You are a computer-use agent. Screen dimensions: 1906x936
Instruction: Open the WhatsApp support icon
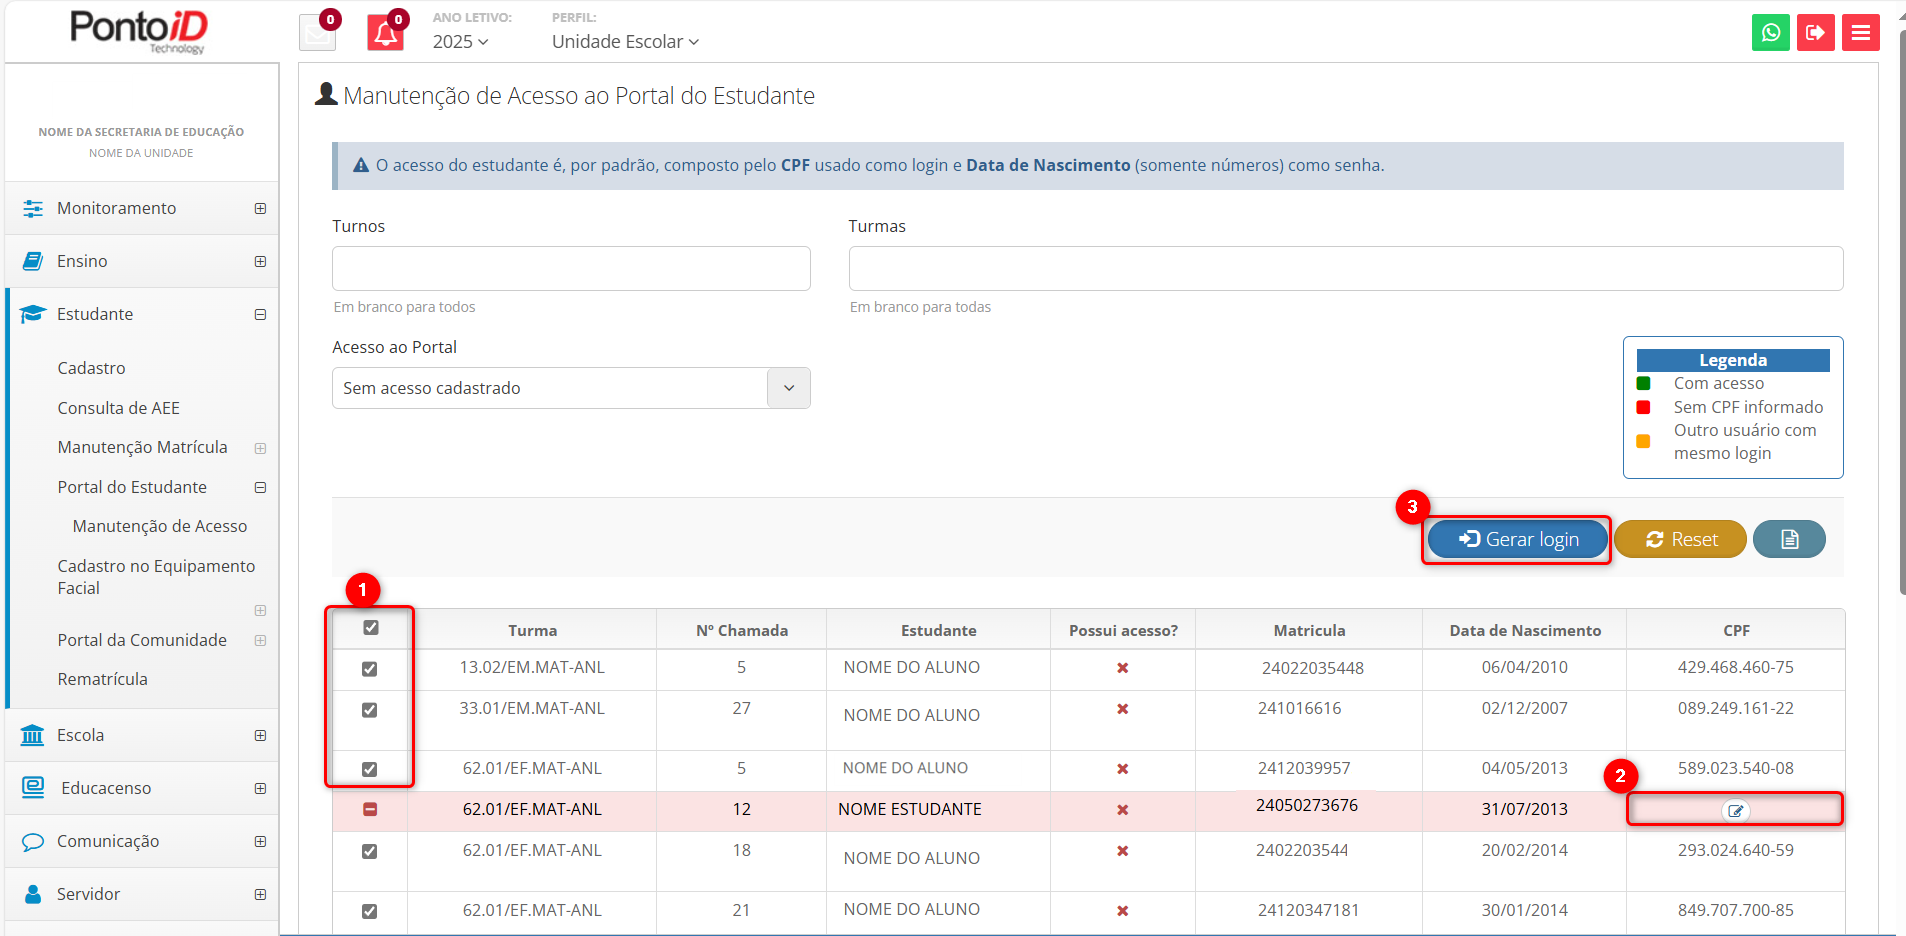[1770, 33]
